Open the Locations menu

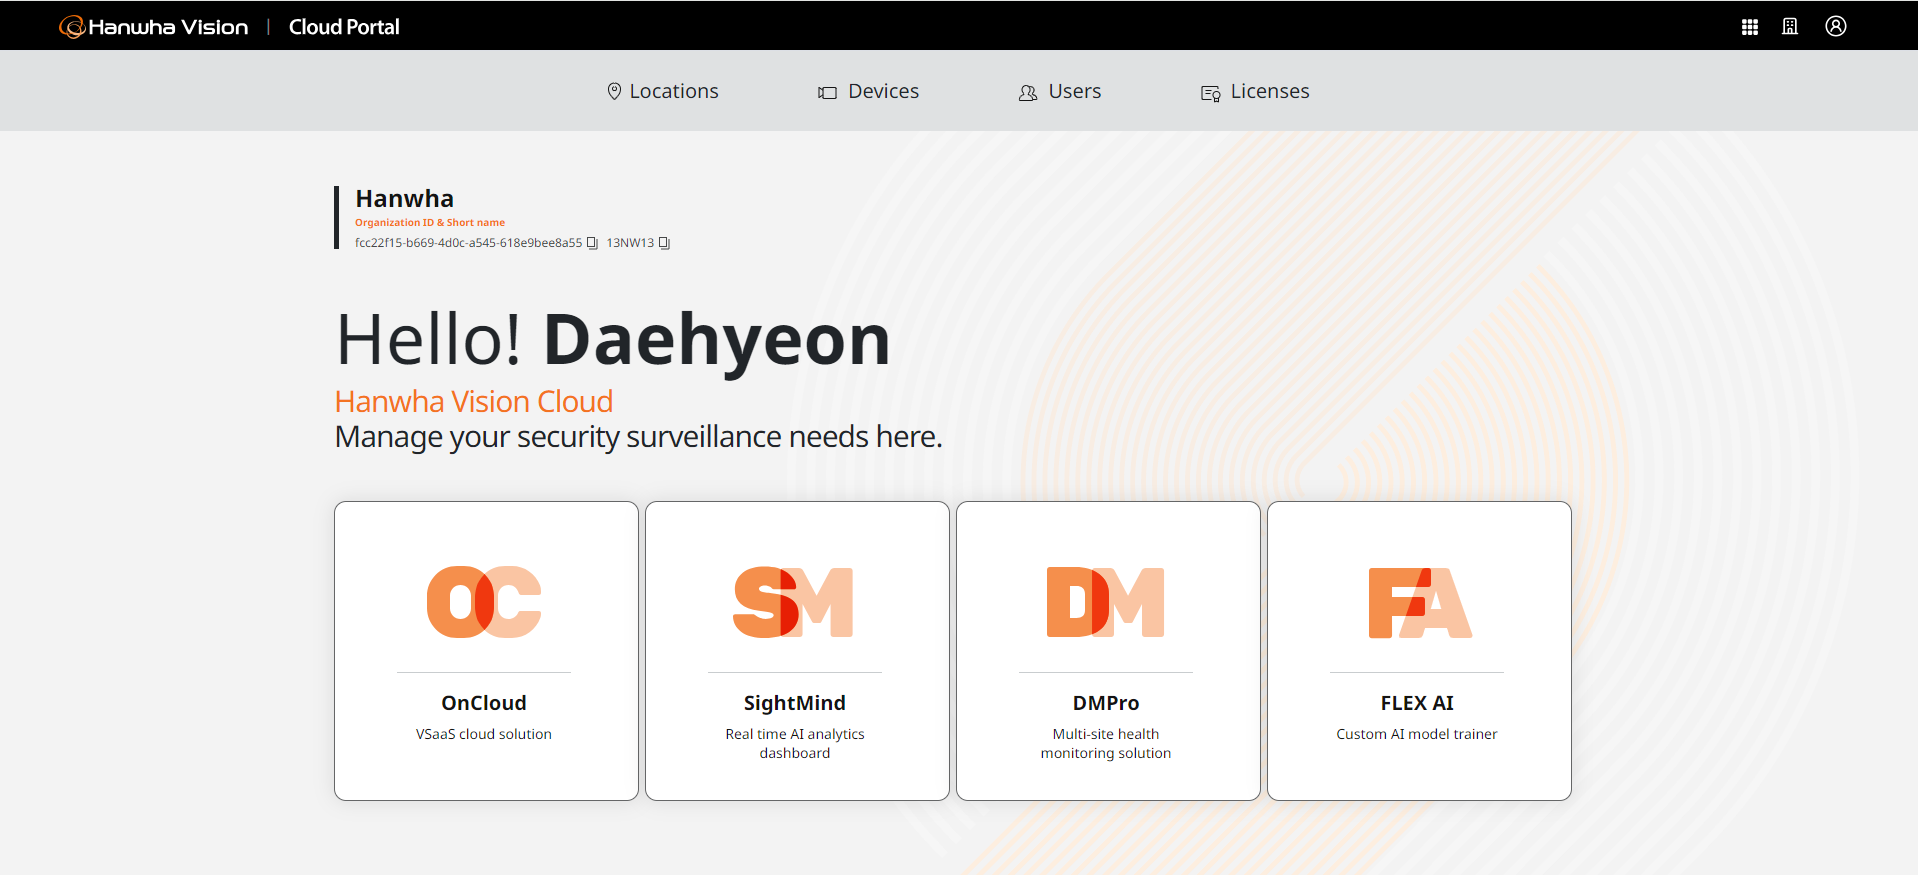[x=662, y=91]
